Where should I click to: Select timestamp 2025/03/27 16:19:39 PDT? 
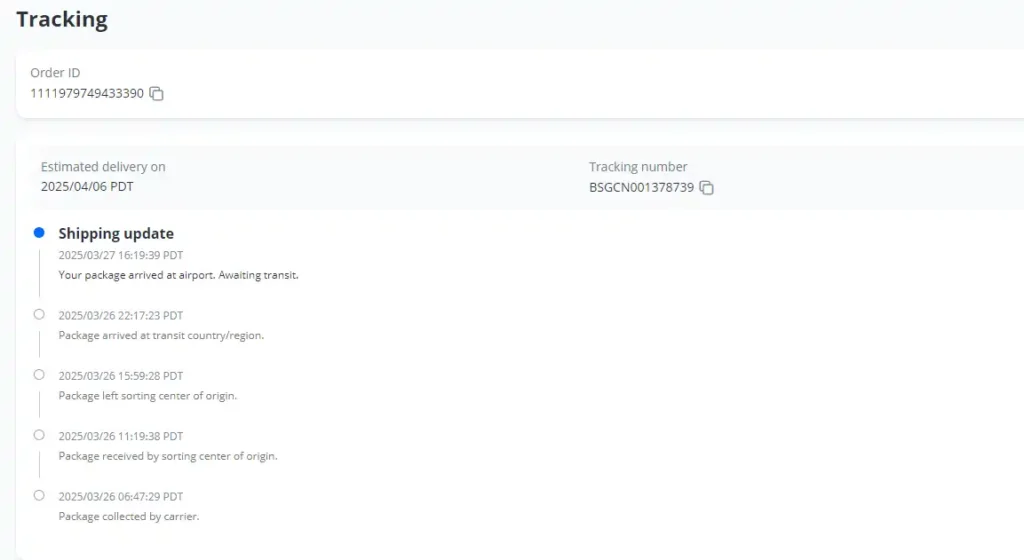tap(121, 255)
